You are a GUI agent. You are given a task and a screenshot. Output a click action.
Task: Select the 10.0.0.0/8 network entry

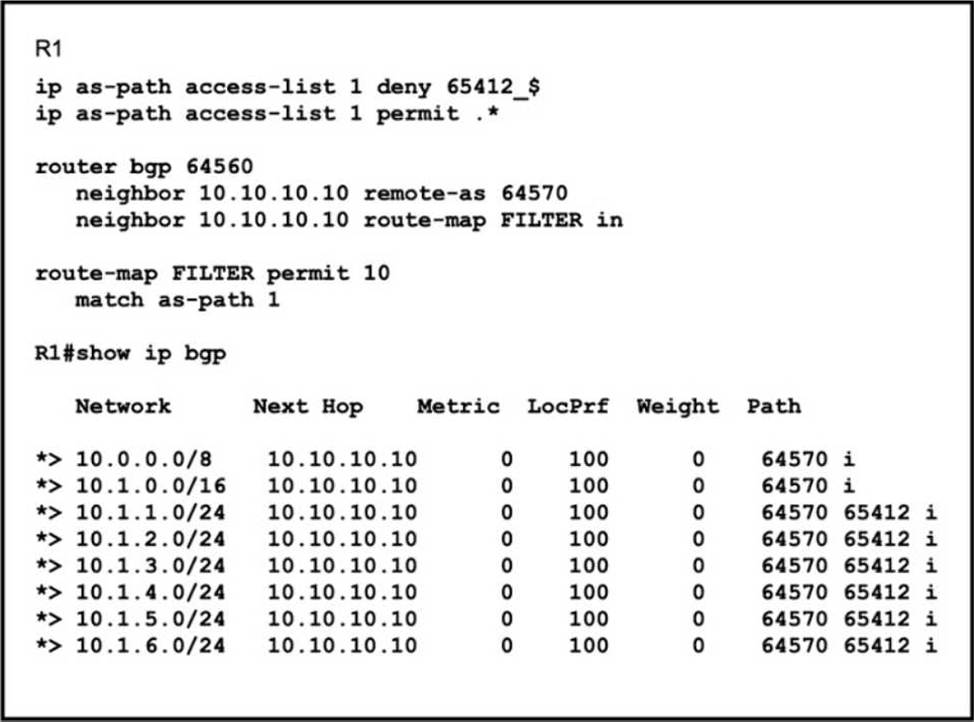tap(143, 460)
